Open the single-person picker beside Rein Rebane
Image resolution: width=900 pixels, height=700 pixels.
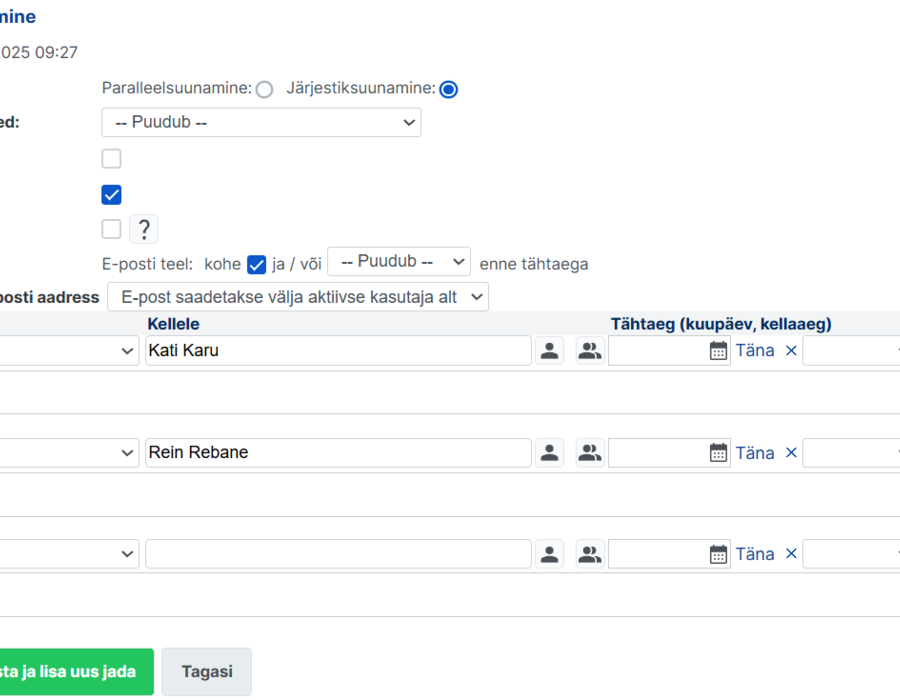[549, 453]
